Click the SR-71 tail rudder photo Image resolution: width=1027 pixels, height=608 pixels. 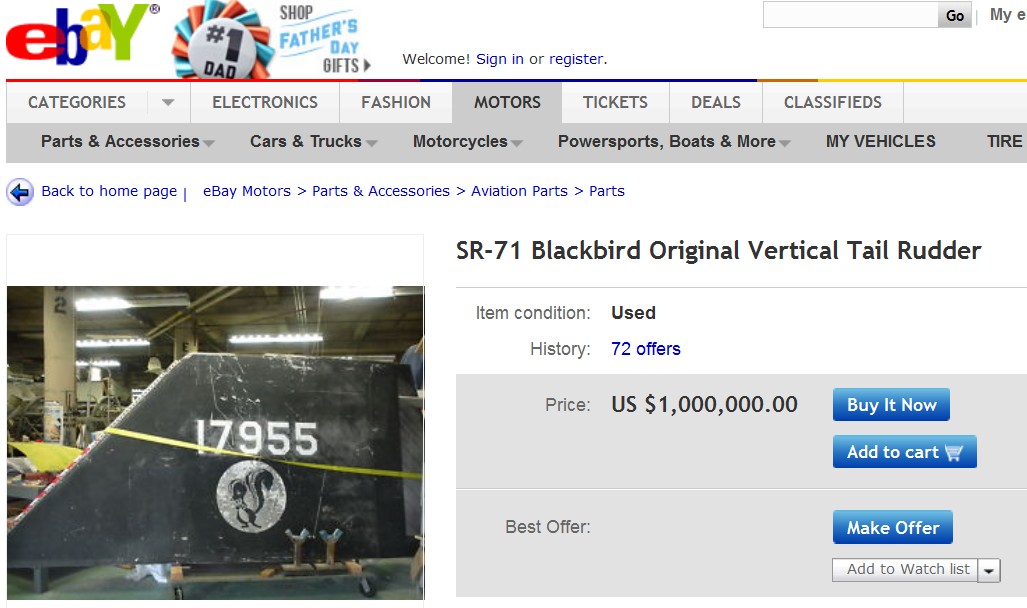coord(215,430)
